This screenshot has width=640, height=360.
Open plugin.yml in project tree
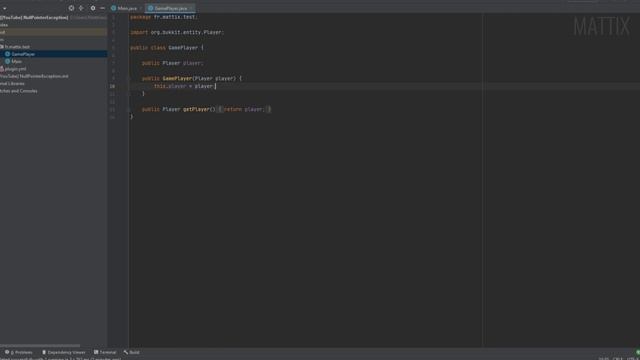tap(16, 69)
